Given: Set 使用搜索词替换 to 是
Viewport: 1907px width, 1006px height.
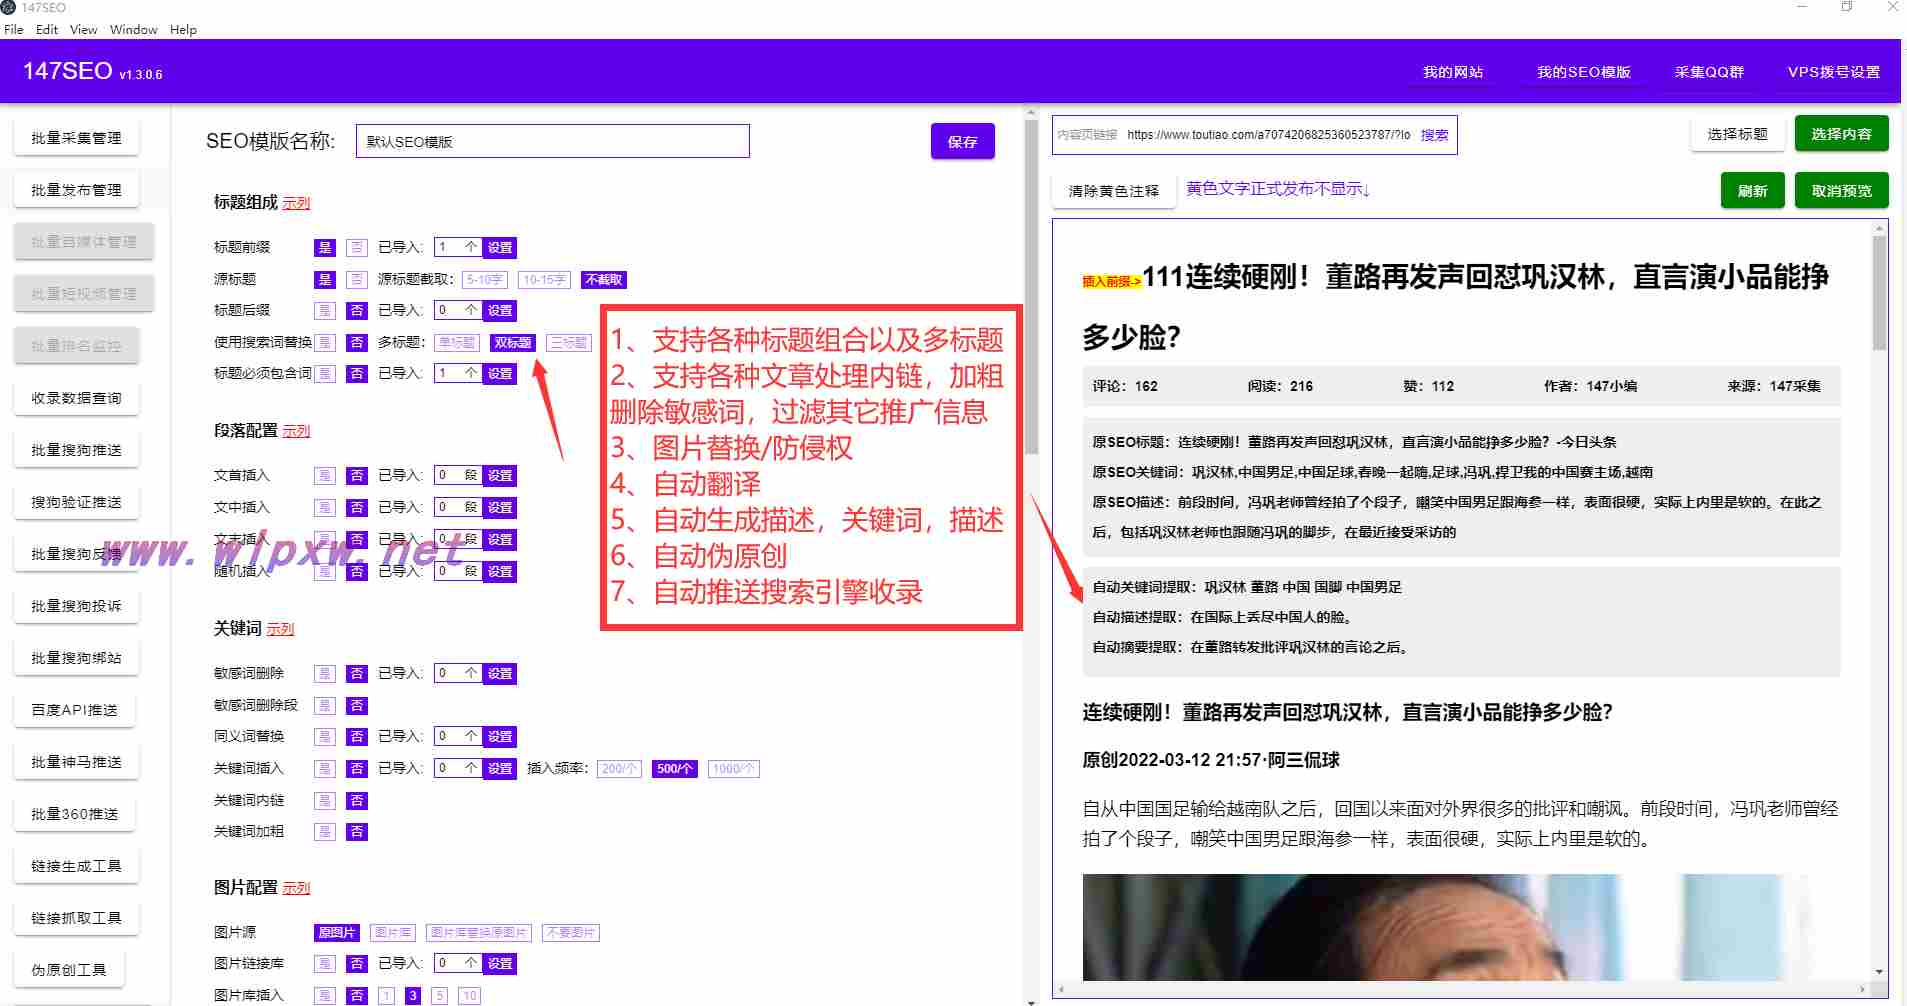Looking at the screenshot, I should click(325, 342).
